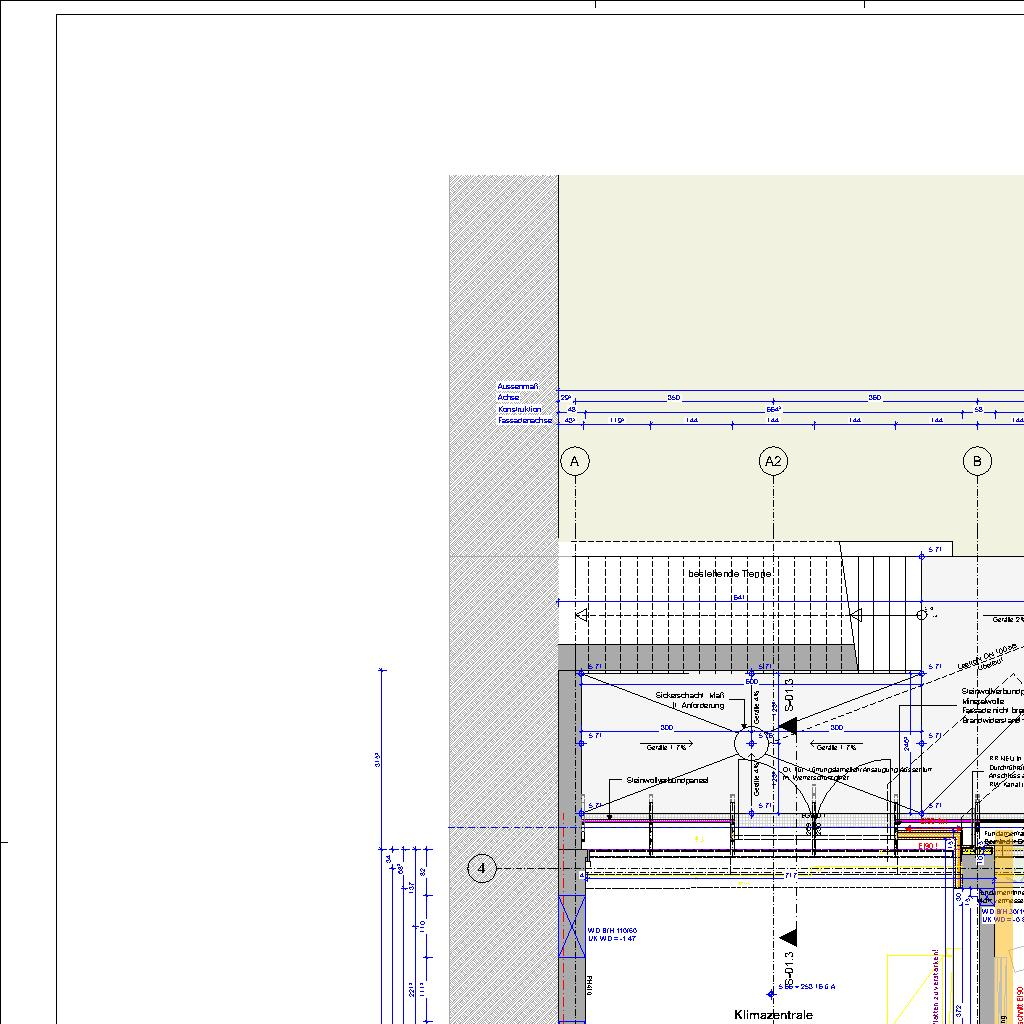Click the Sickerschacht Maß annotation text
Screen dimensions: 1024x1024
690,695
